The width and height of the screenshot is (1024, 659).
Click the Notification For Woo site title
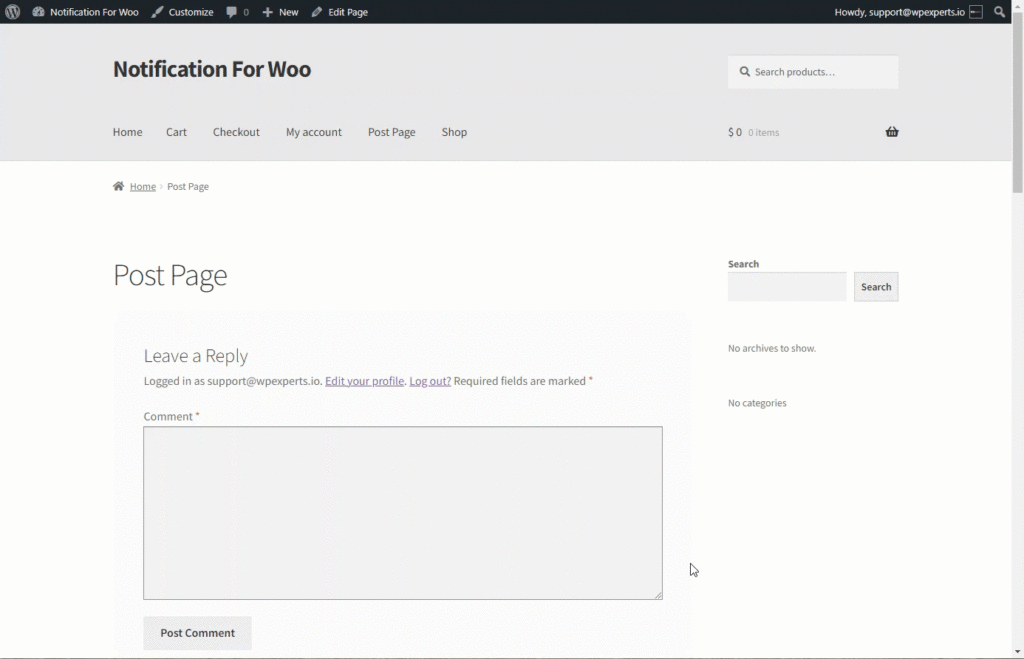pos(212,69)
